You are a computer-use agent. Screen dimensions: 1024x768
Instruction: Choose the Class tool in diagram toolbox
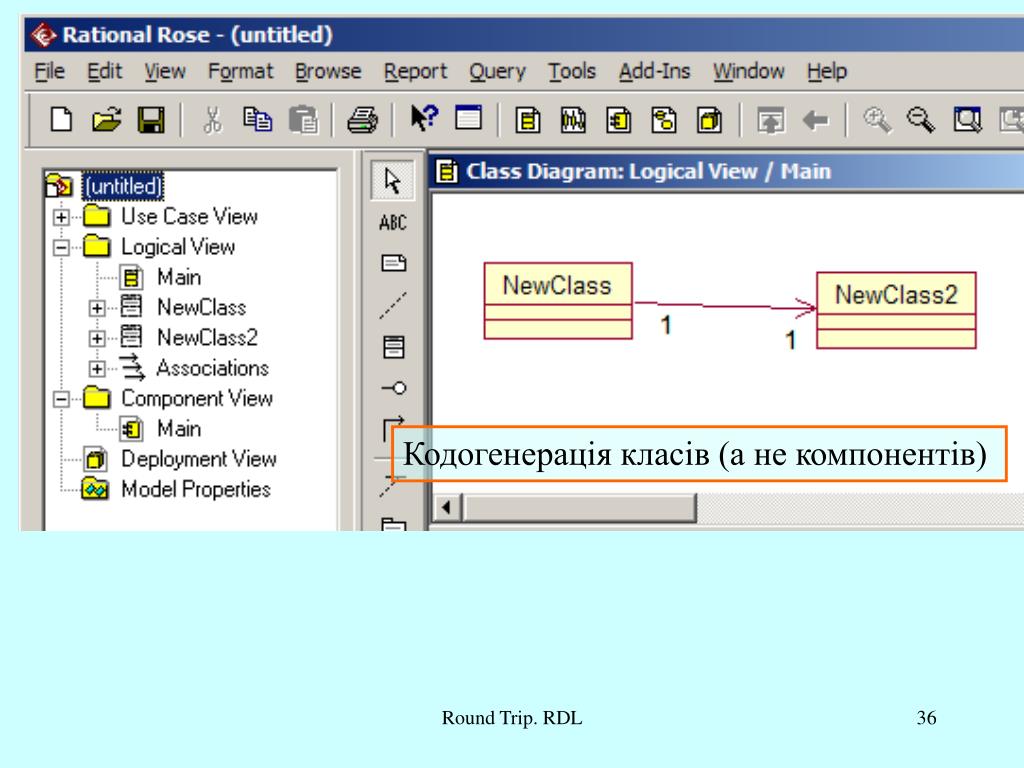(x=393, y=347)
